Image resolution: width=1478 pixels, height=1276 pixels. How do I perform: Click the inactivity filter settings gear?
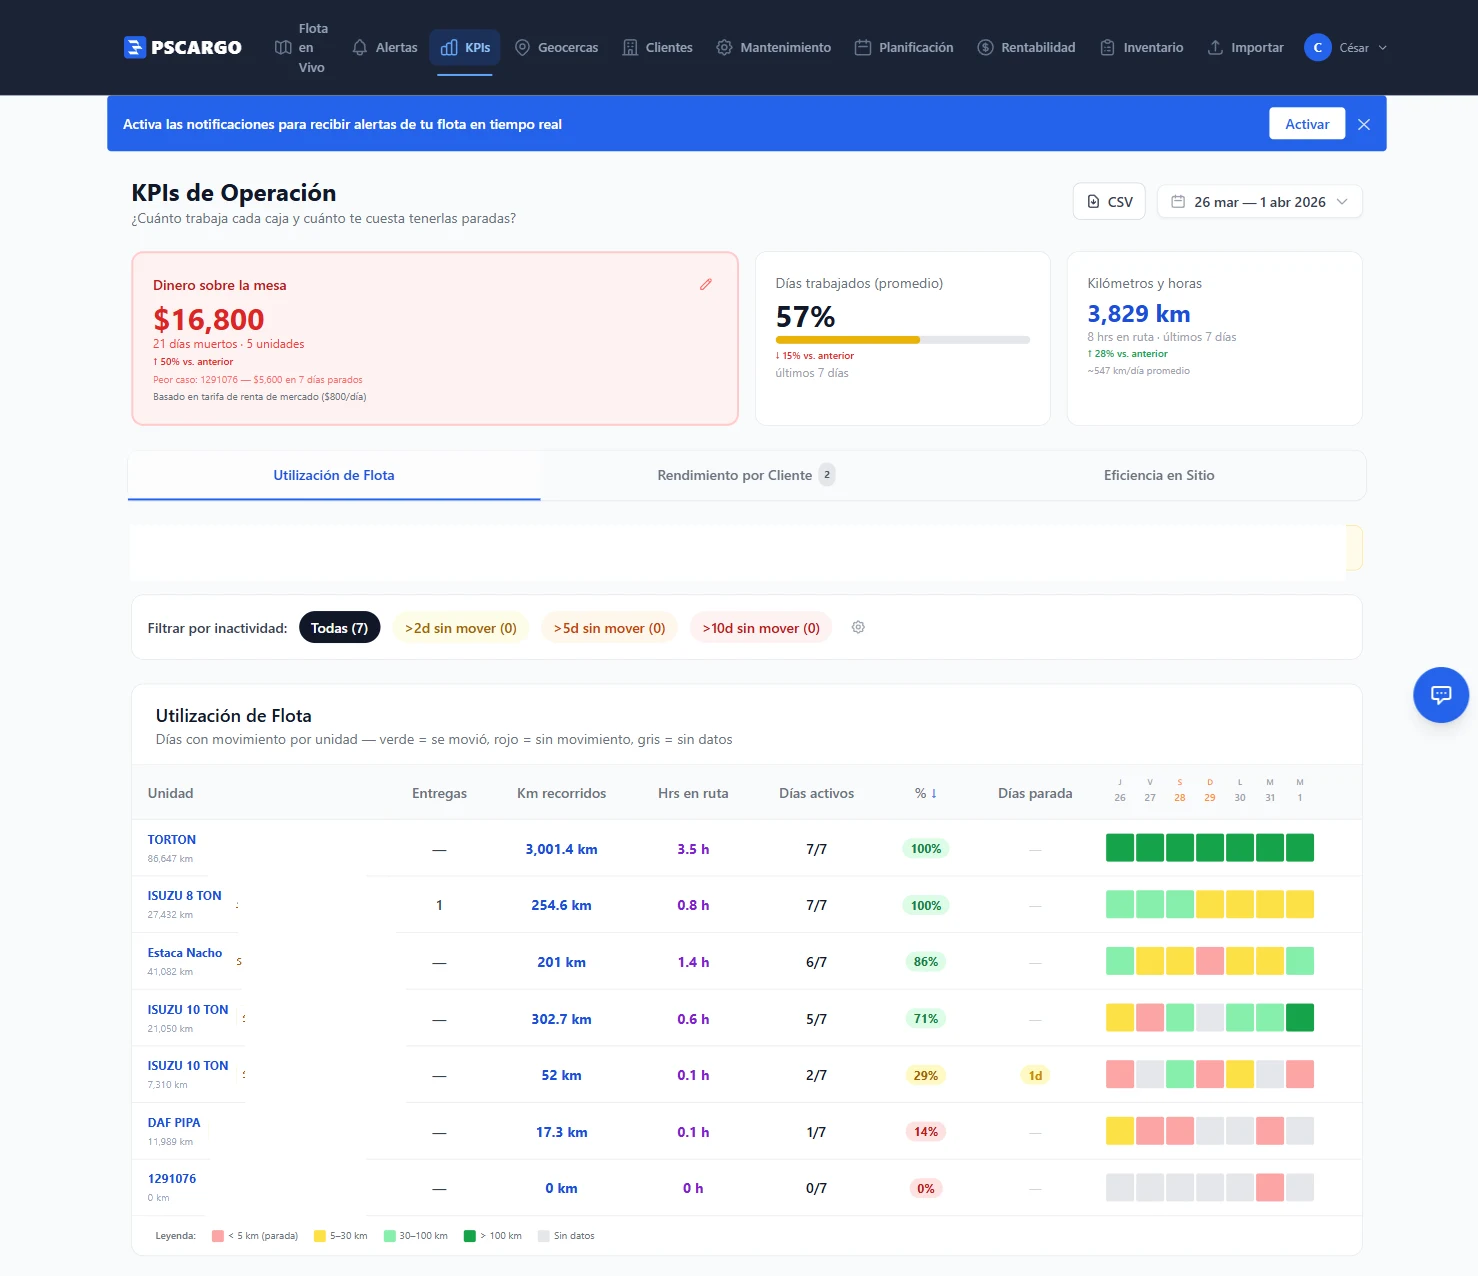pos(858,628)
